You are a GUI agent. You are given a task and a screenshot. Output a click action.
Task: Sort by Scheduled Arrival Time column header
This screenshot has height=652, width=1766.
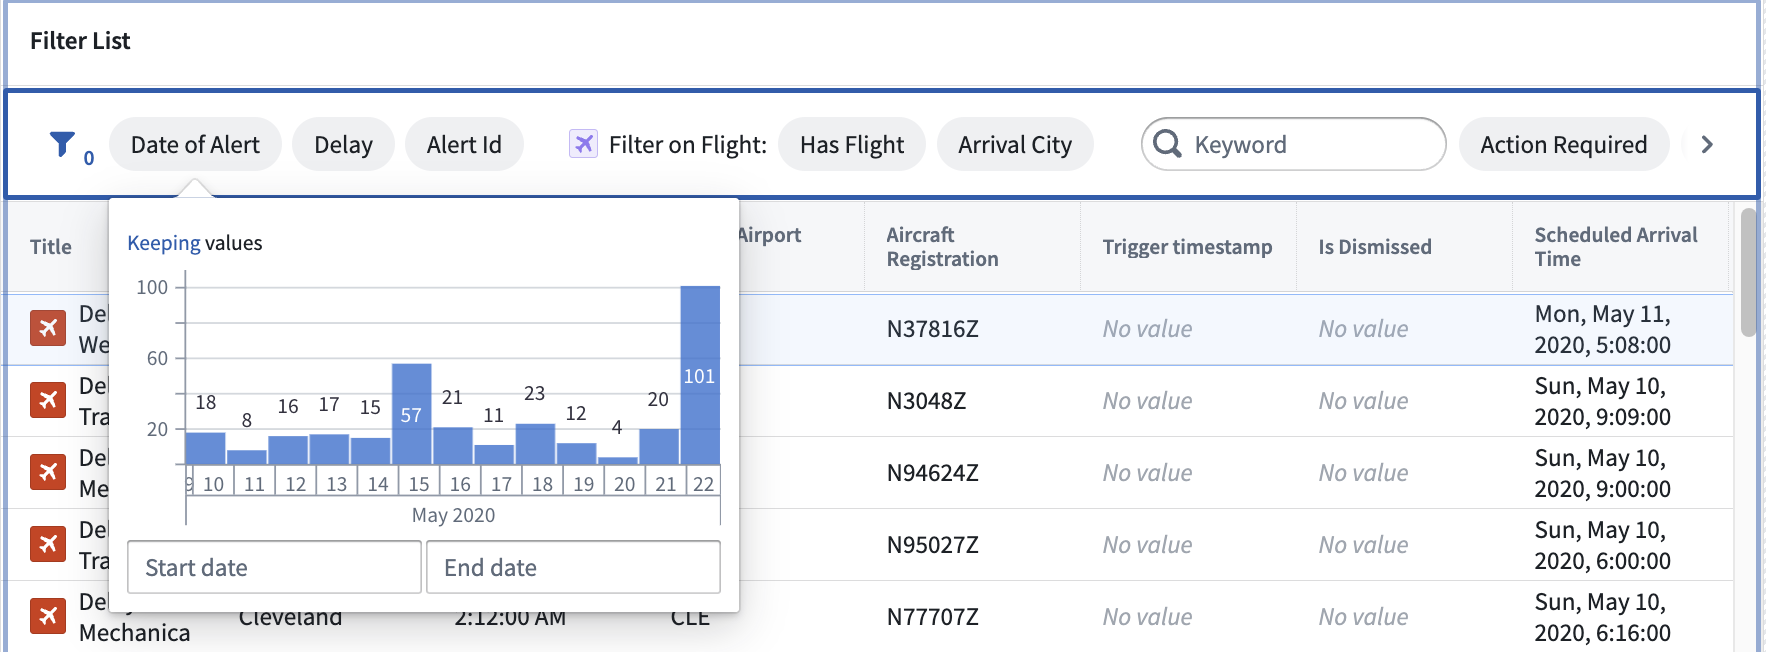pyautogui.click(x=1616, y=247)
